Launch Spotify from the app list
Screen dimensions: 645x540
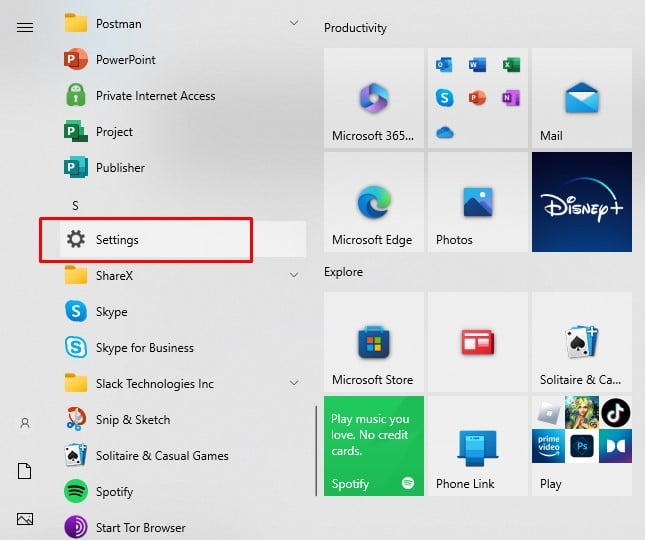(183, 491)
